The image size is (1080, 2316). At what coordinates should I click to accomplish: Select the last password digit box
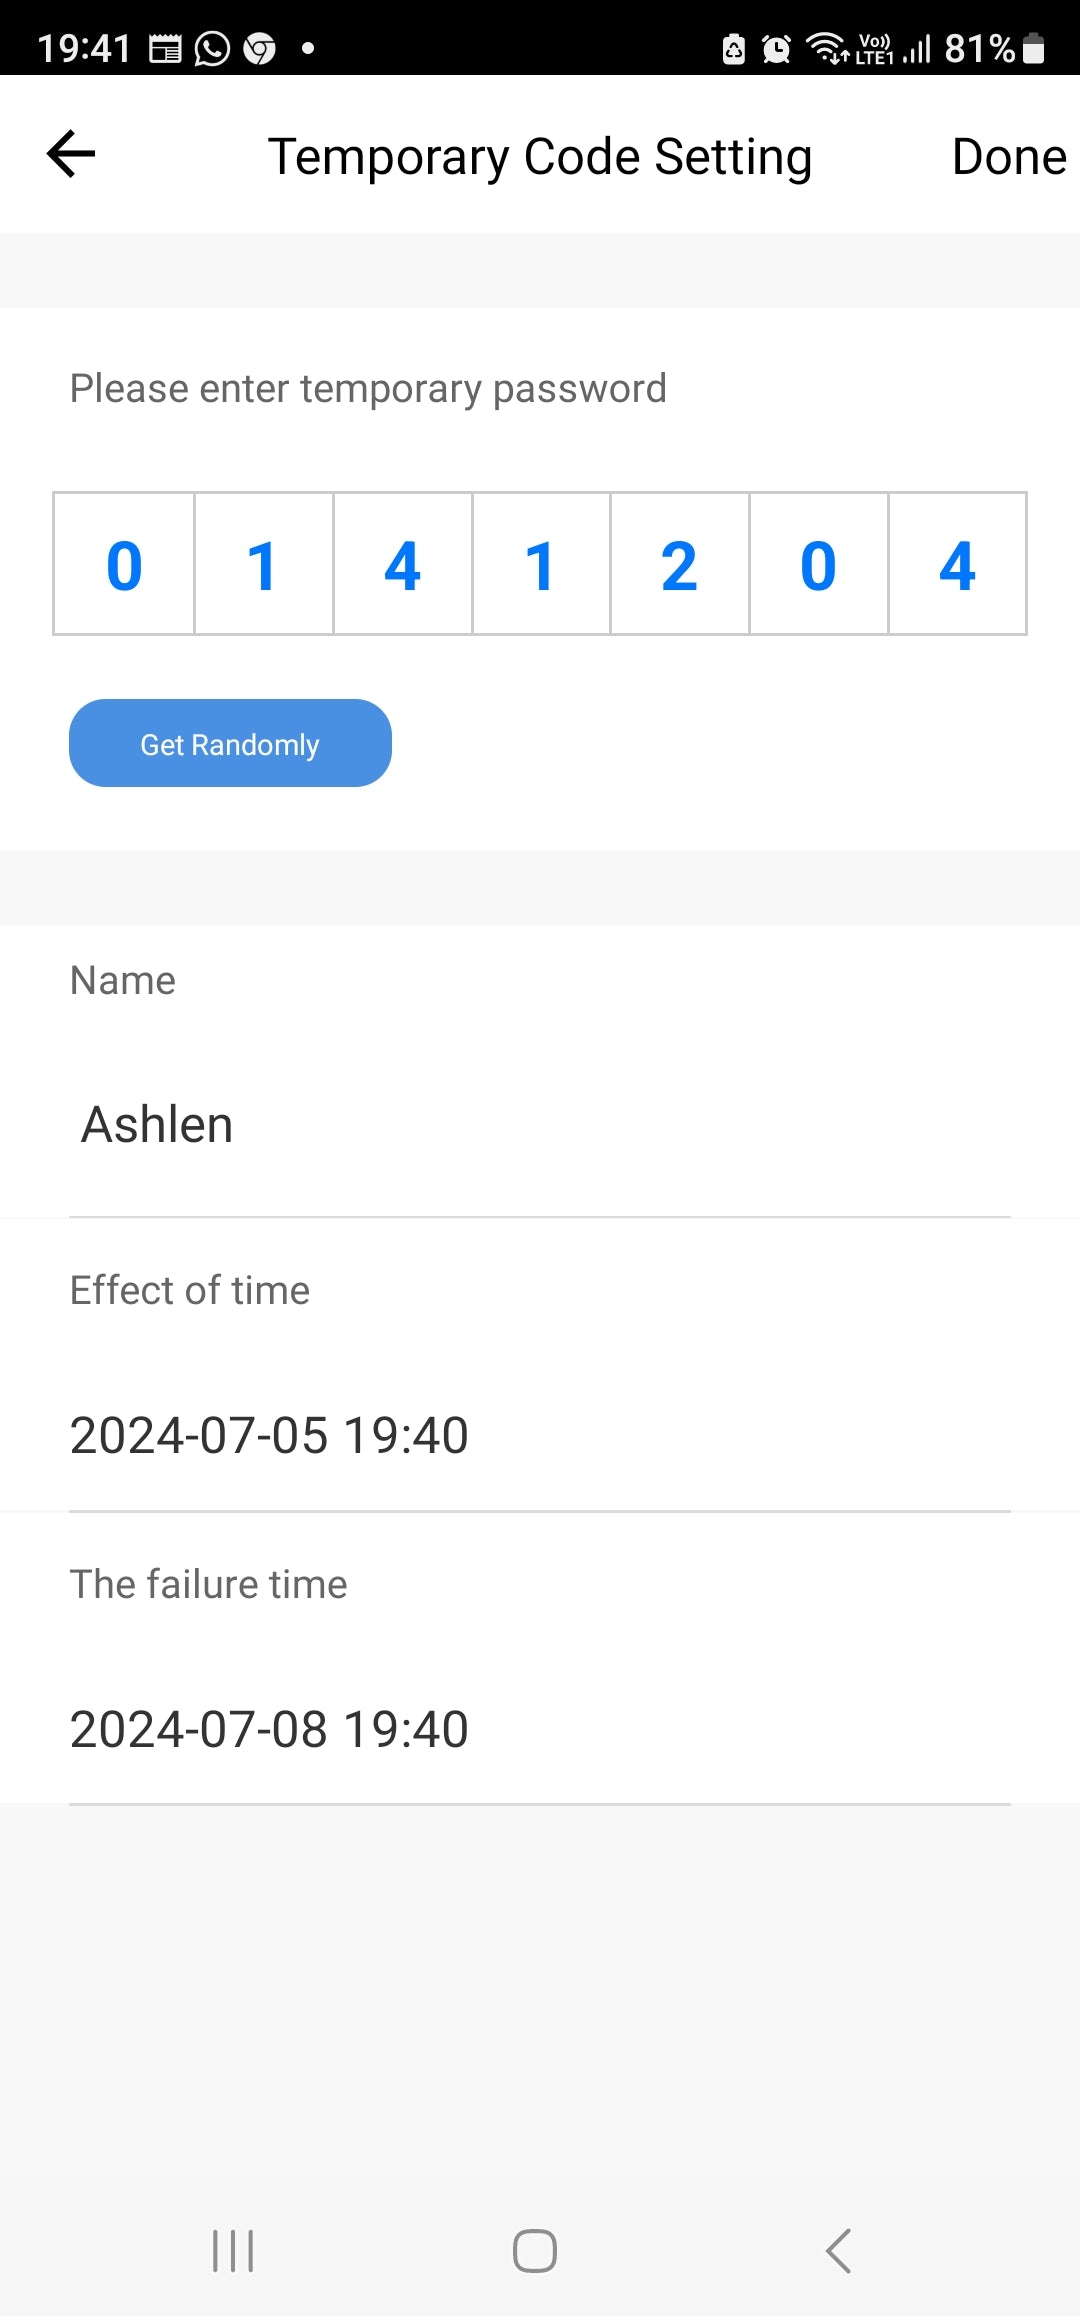(x=957, y=564)
